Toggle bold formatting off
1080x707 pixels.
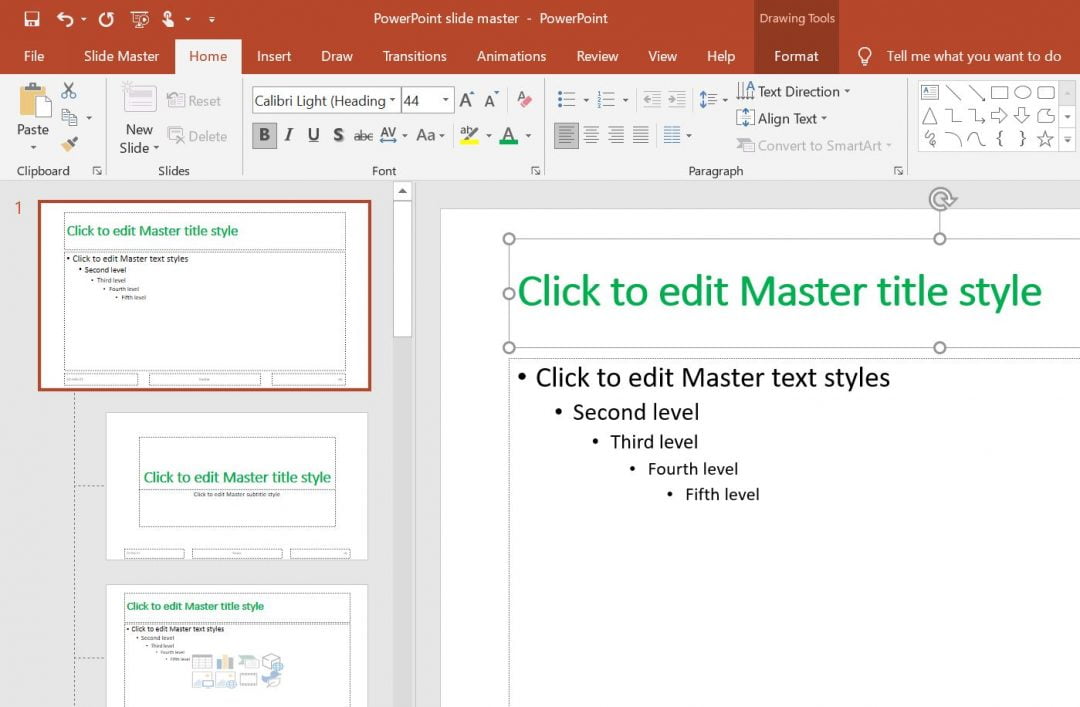click(x=264, y=133)
